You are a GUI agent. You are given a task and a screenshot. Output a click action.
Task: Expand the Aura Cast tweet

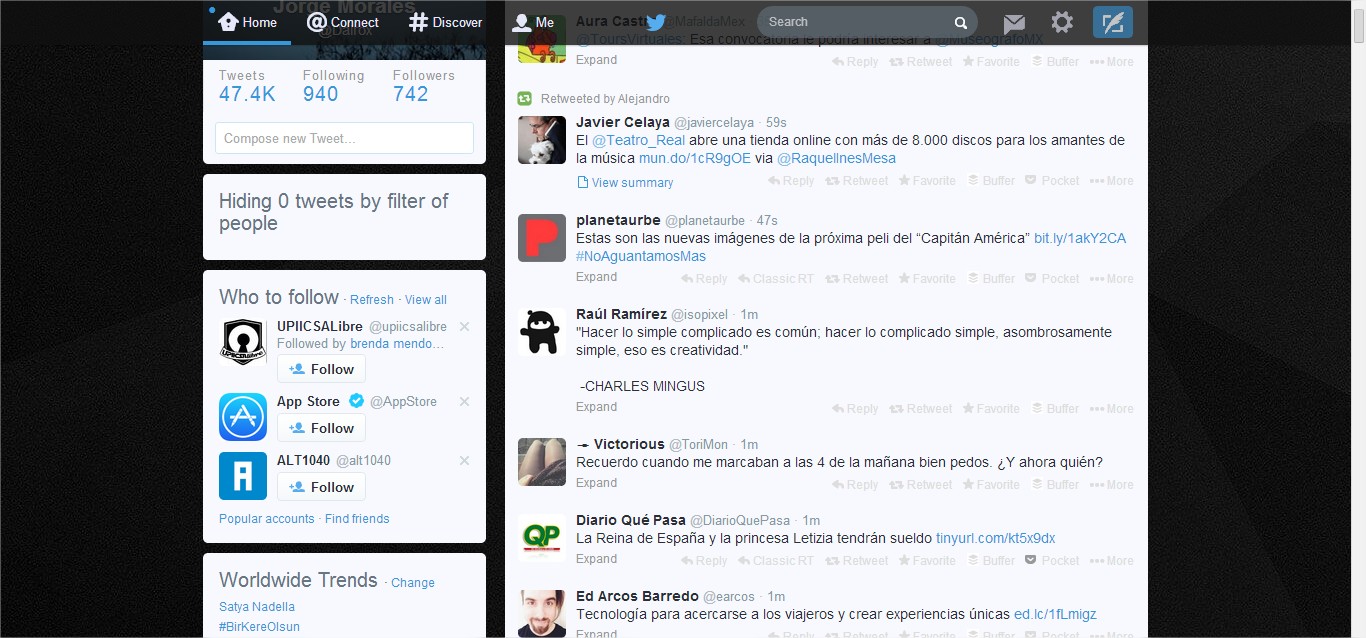pos(596,60)
